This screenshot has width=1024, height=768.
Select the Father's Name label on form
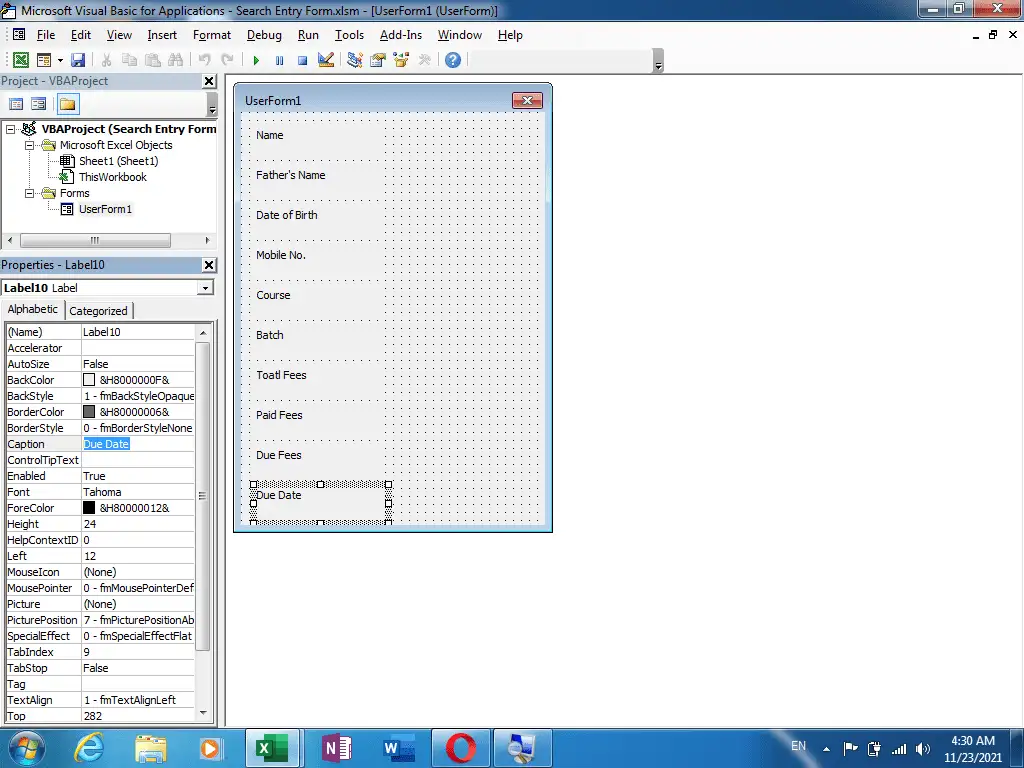coord(290,175)
